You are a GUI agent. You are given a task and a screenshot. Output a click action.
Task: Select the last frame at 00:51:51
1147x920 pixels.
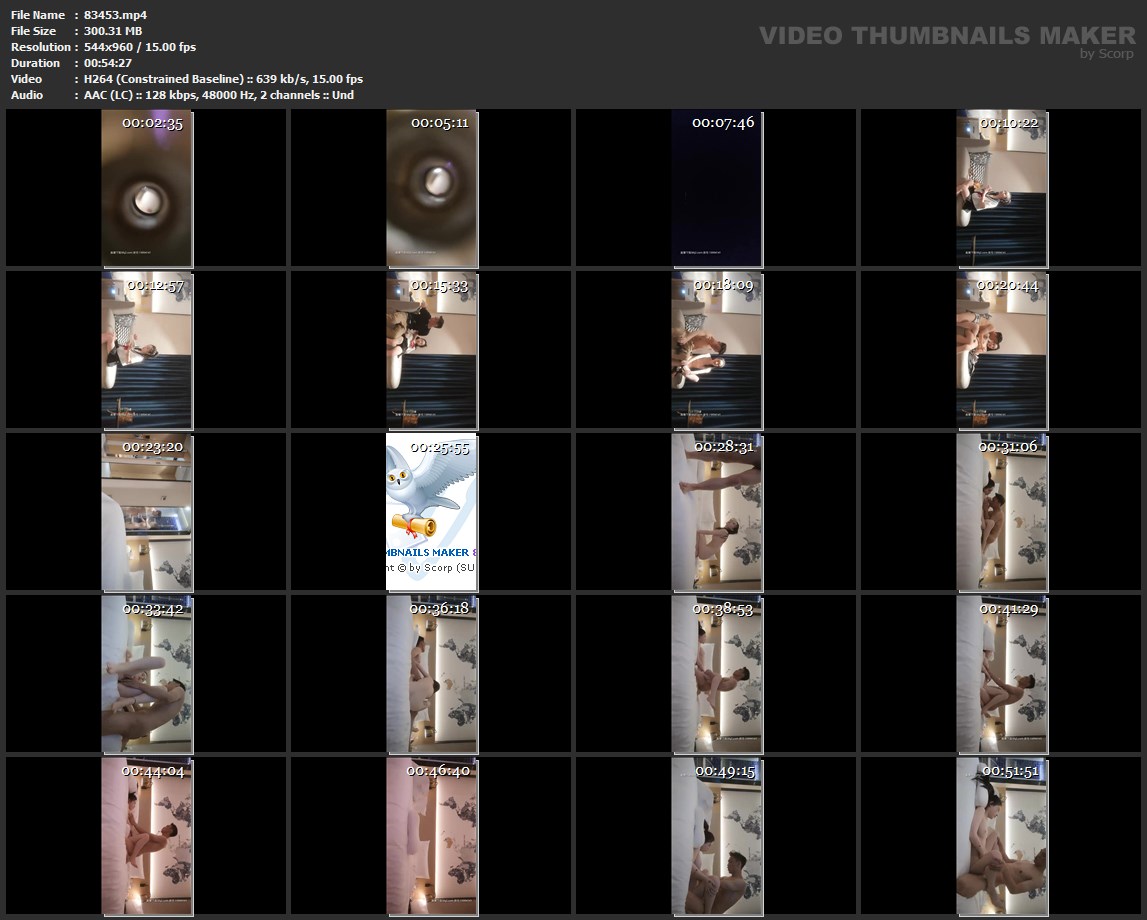tap(1002, 837)
